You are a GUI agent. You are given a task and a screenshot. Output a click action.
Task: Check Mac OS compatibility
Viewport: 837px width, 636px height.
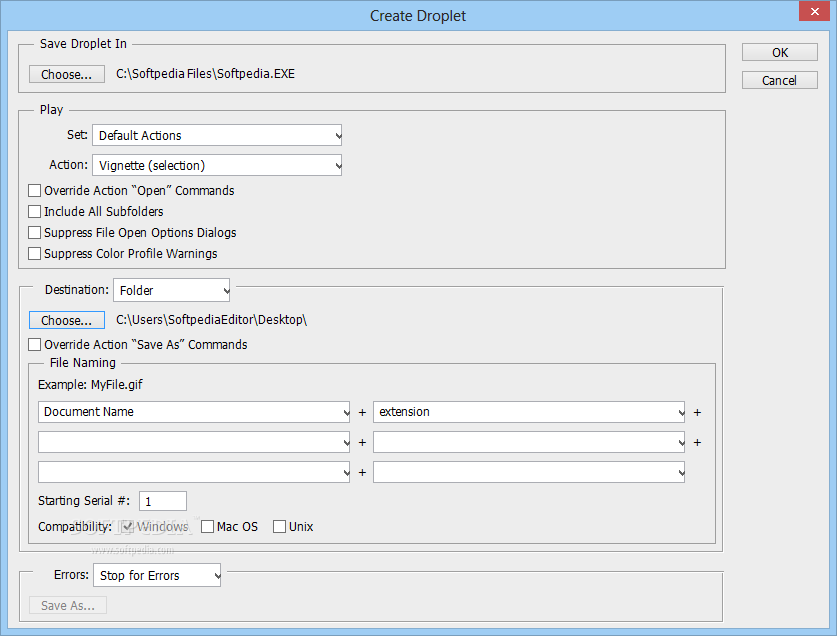pyautogui.click(x=208, y=527)
